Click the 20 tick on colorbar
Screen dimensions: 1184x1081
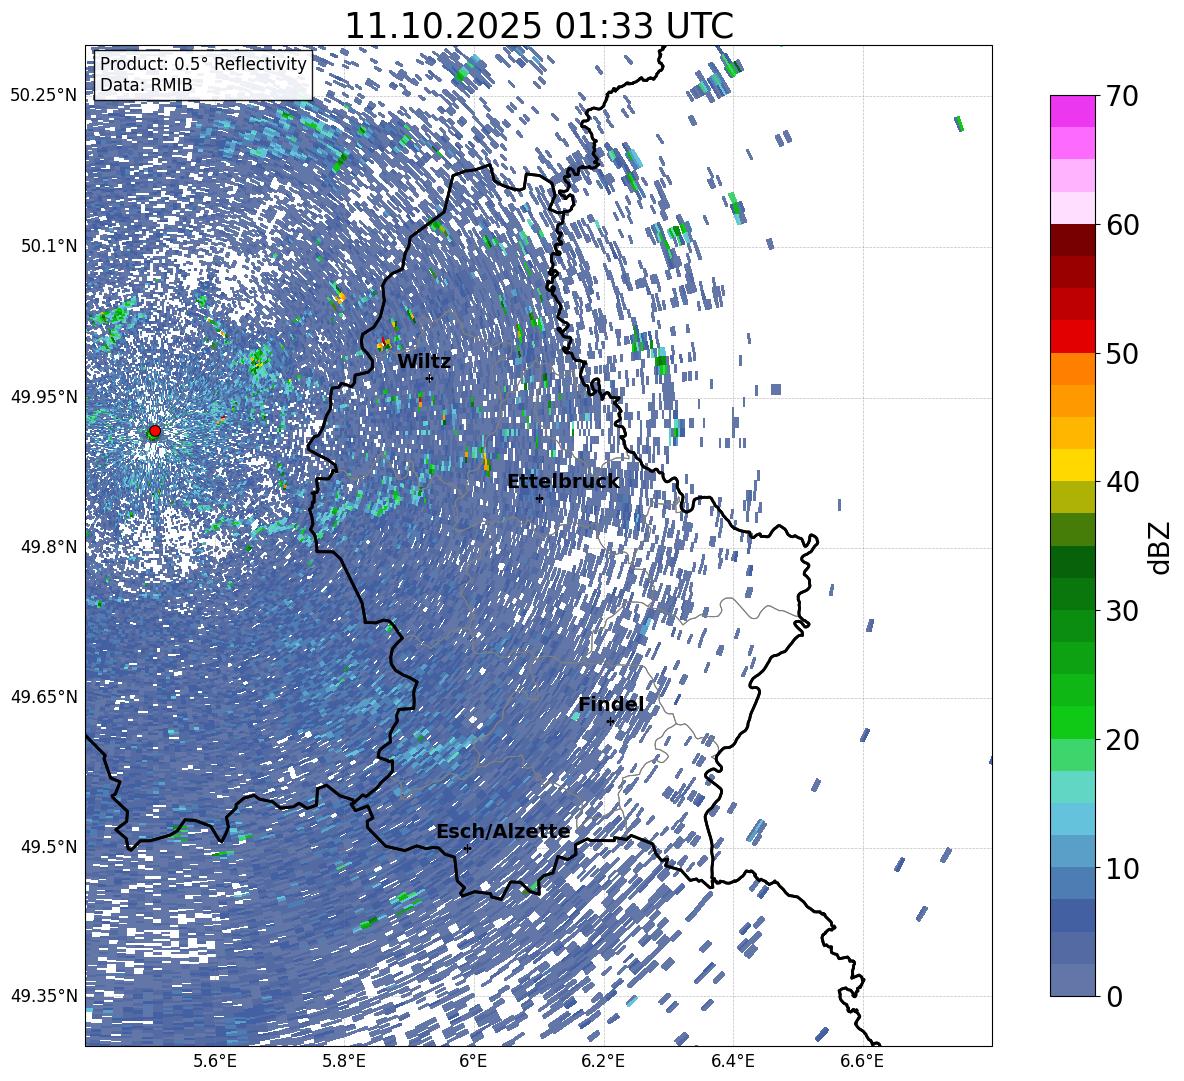(x=1123, y=739)
